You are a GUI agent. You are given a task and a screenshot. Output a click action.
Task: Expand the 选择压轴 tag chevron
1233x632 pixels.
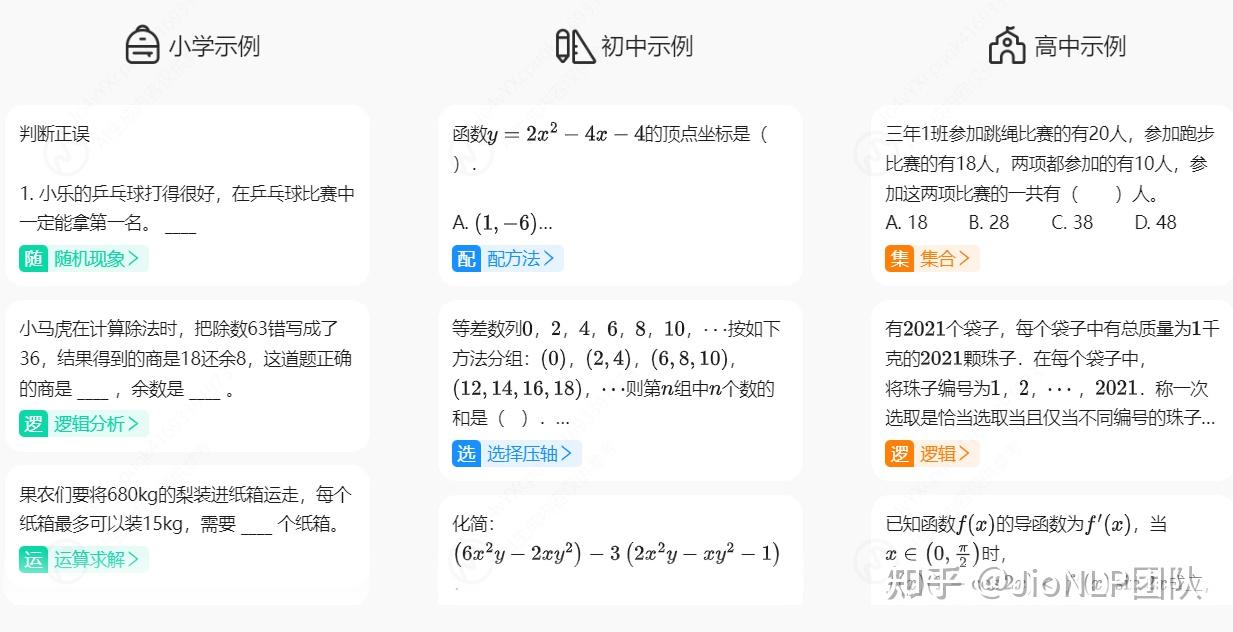pos(567,454)
